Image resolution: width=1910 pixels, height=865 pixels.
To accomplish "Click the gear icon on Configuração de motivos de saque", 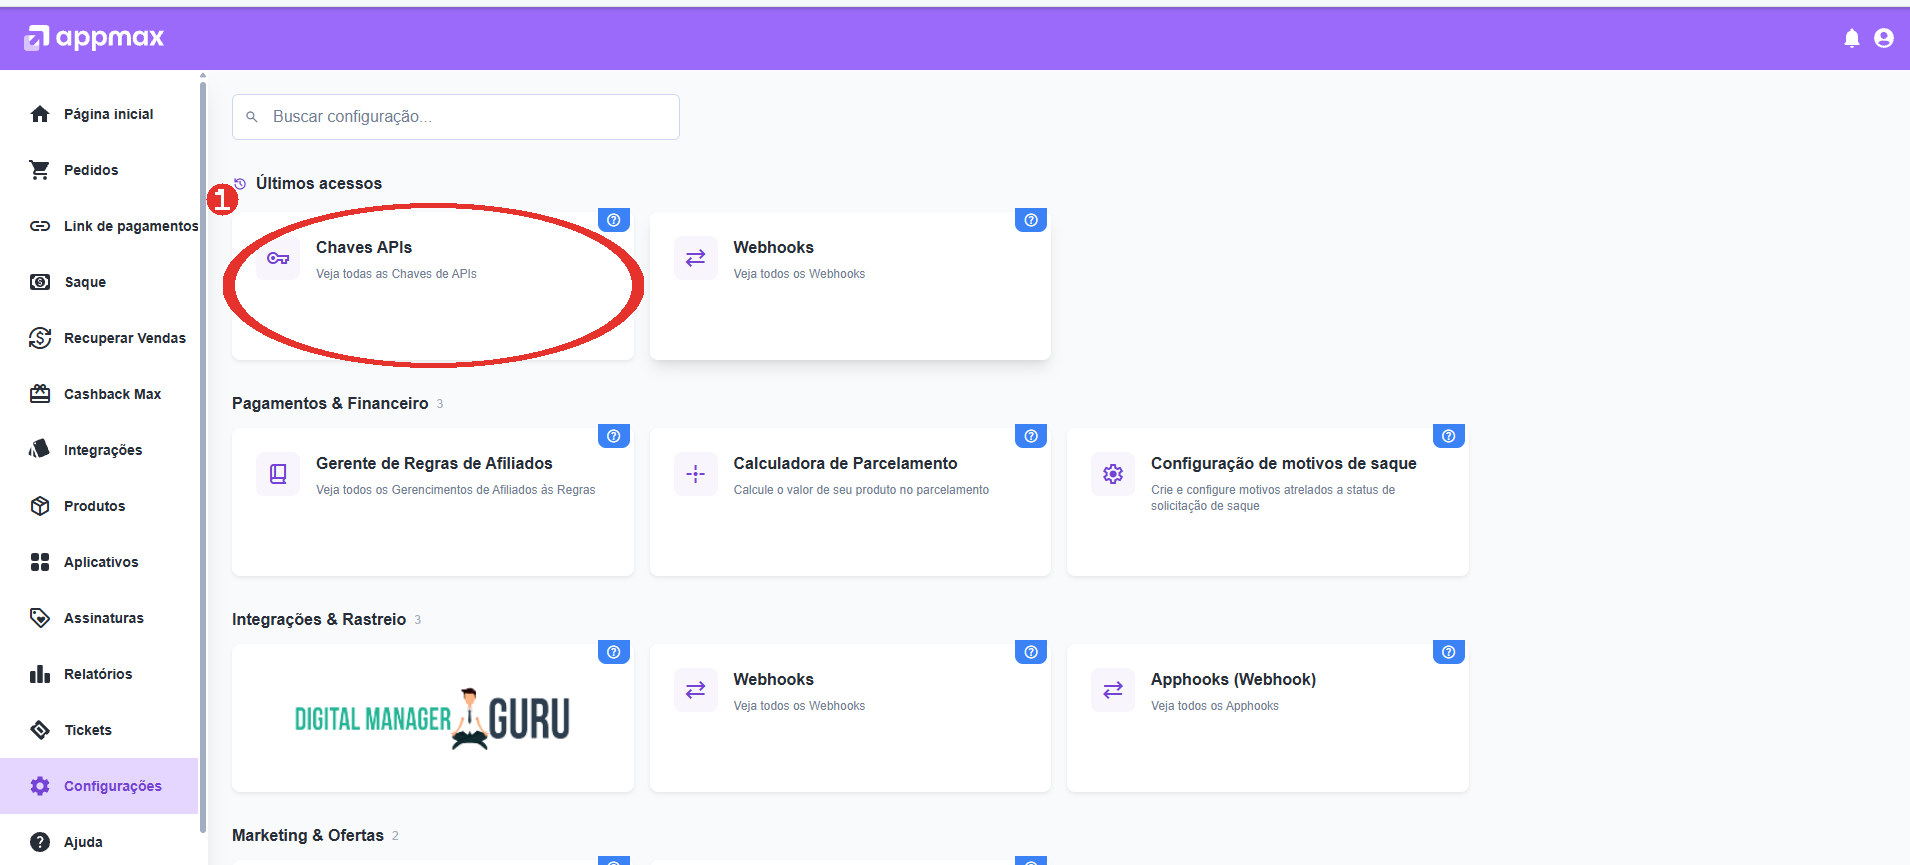I will point(1113,474).
